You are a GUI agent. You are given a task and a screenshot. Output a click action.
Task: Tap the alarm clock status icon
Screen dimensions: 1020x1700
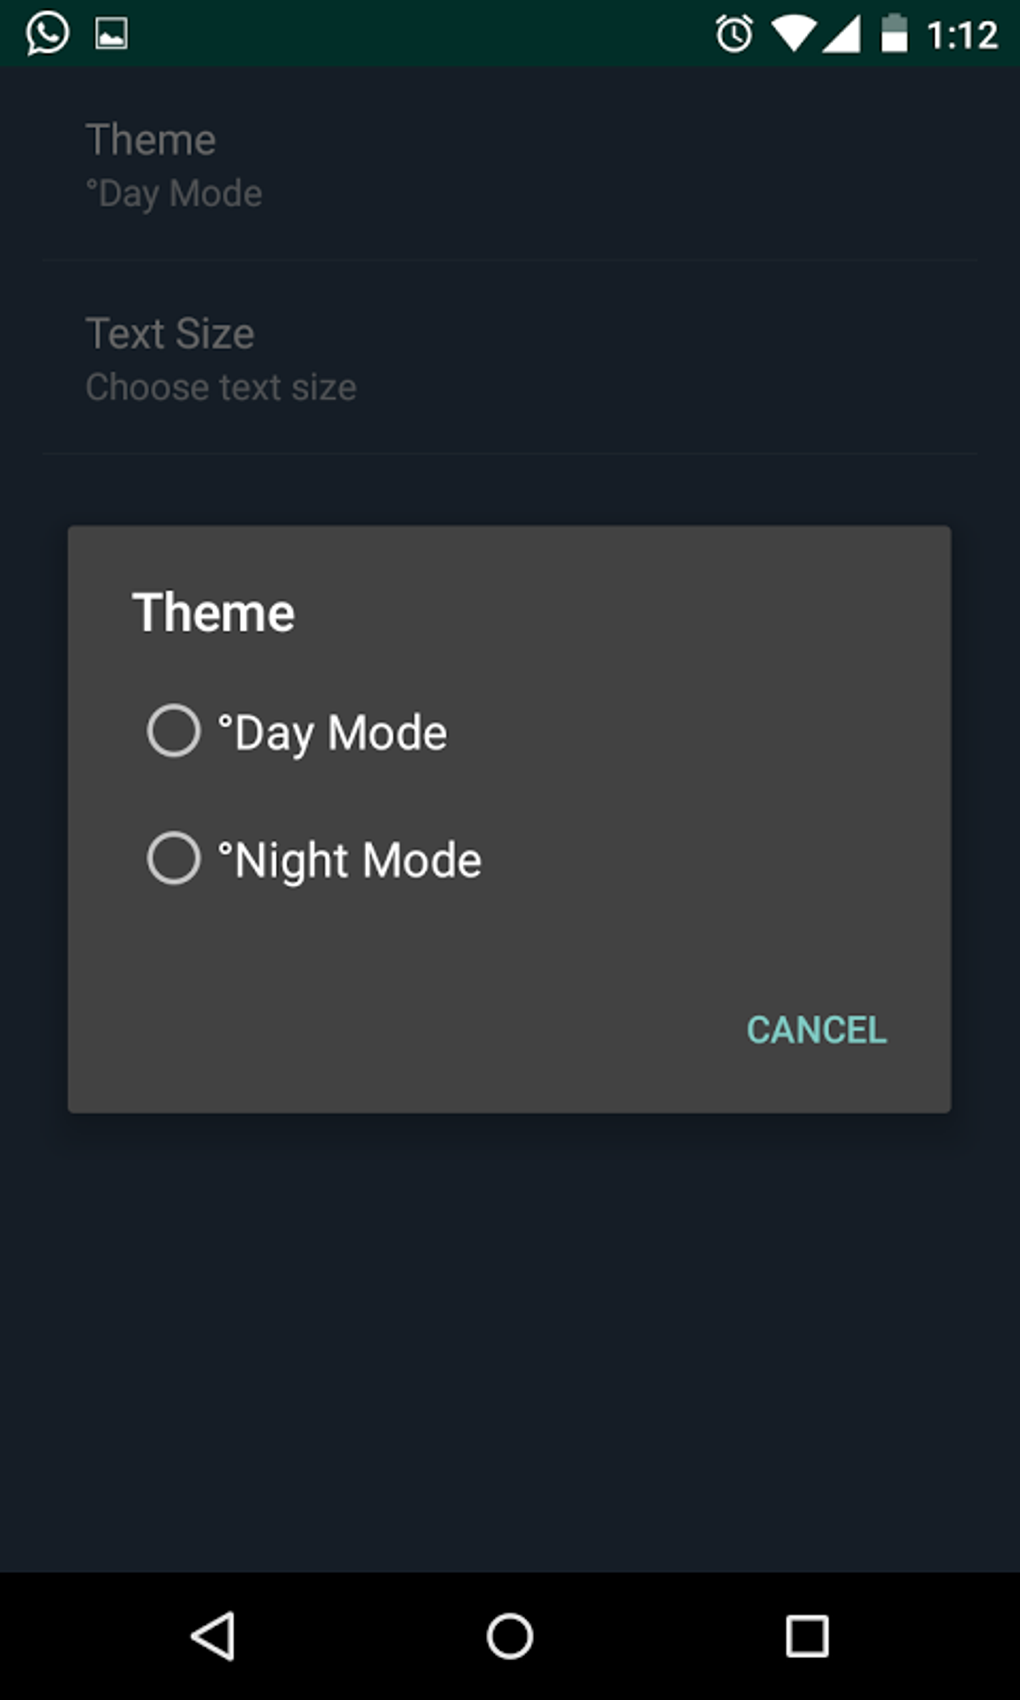tap(734, 34)
